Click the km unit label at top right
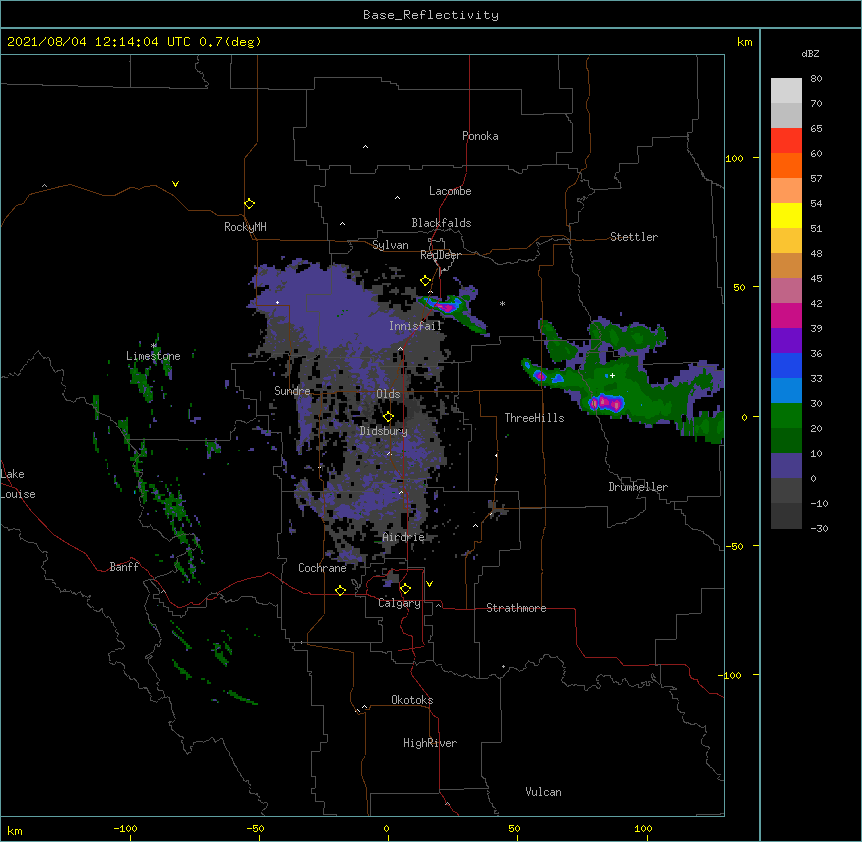Screen dimensions: 862x842 coord(745,42)
